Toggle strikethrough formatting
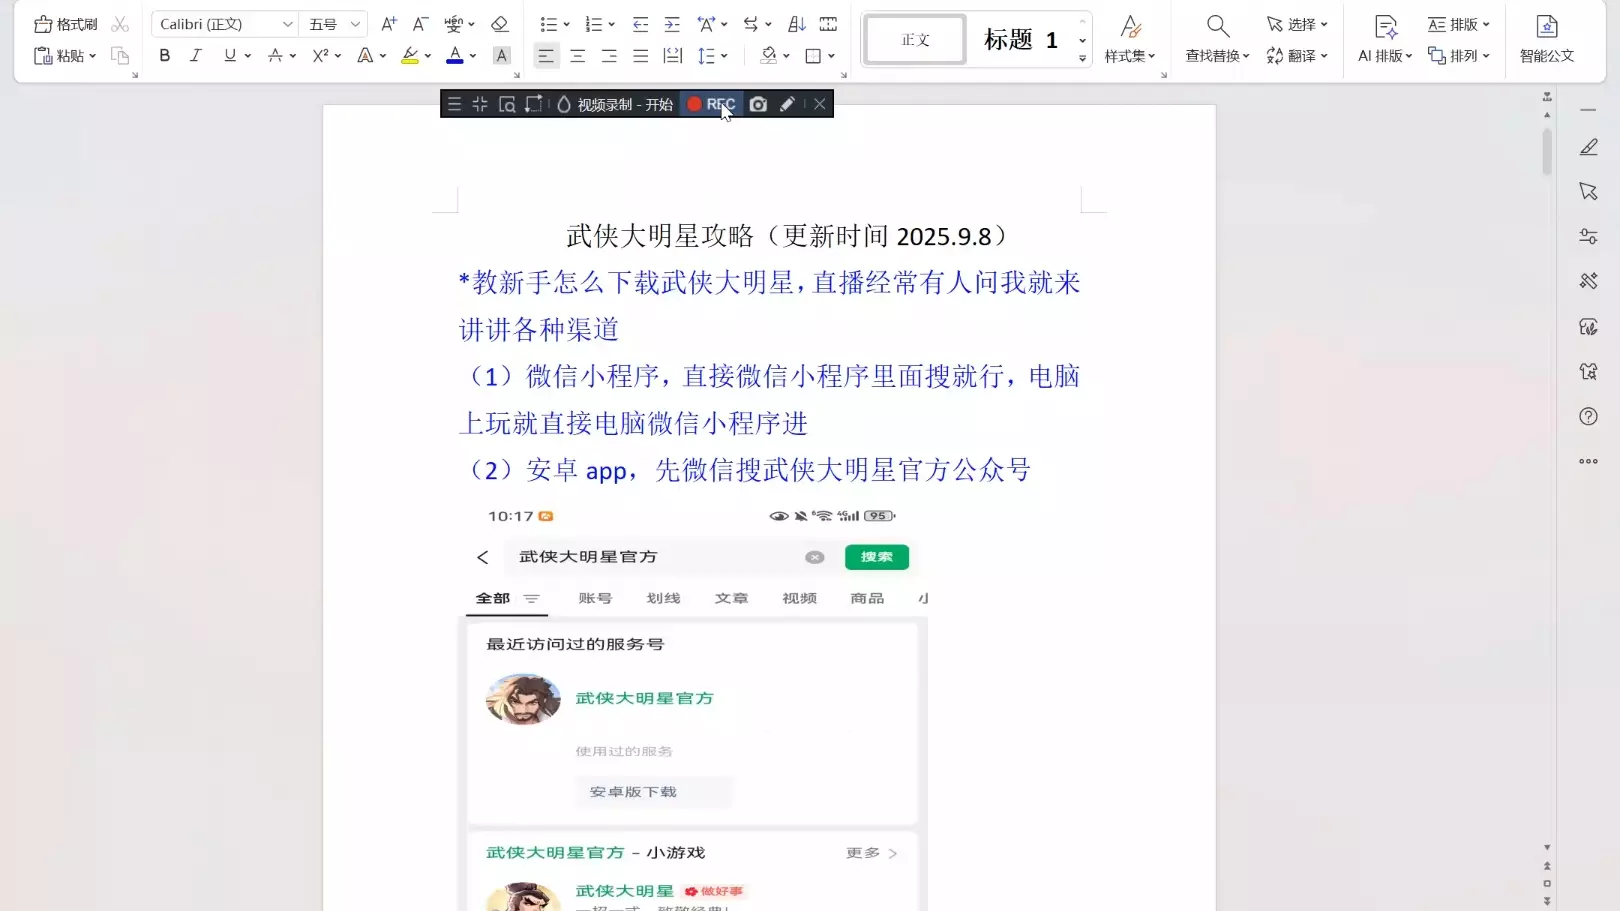Viewport: 1620px width, 911px height. pos(275,56)
